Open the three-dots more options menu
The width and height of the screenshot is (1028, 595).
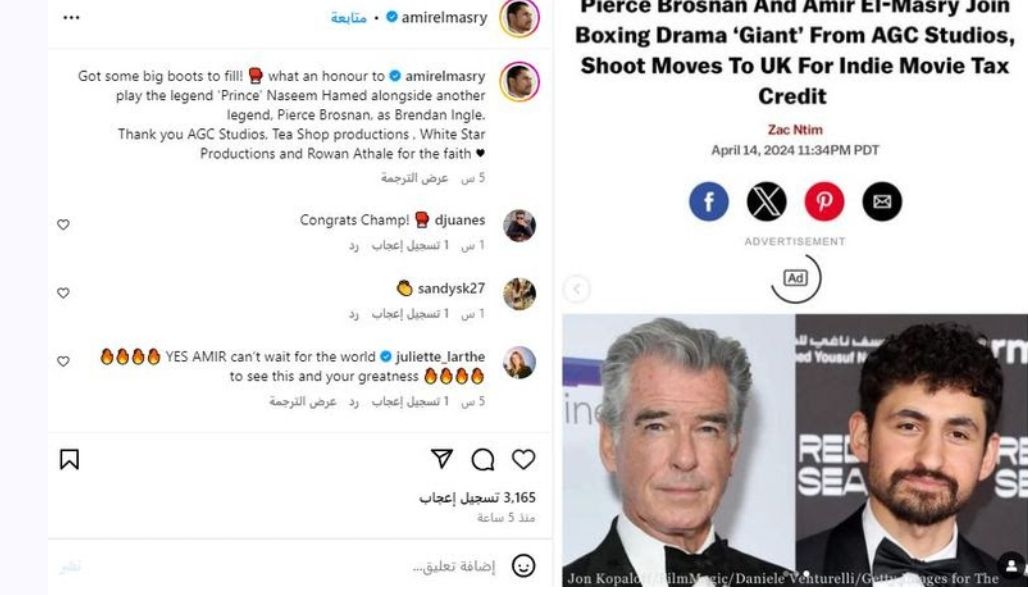[x=71, y=18]
